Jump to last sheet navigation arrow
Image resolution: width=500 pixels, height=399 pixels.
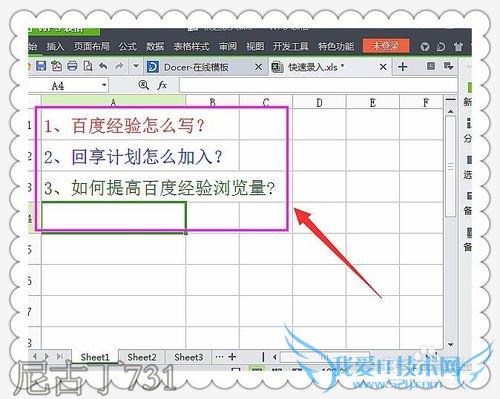point(60,356)
